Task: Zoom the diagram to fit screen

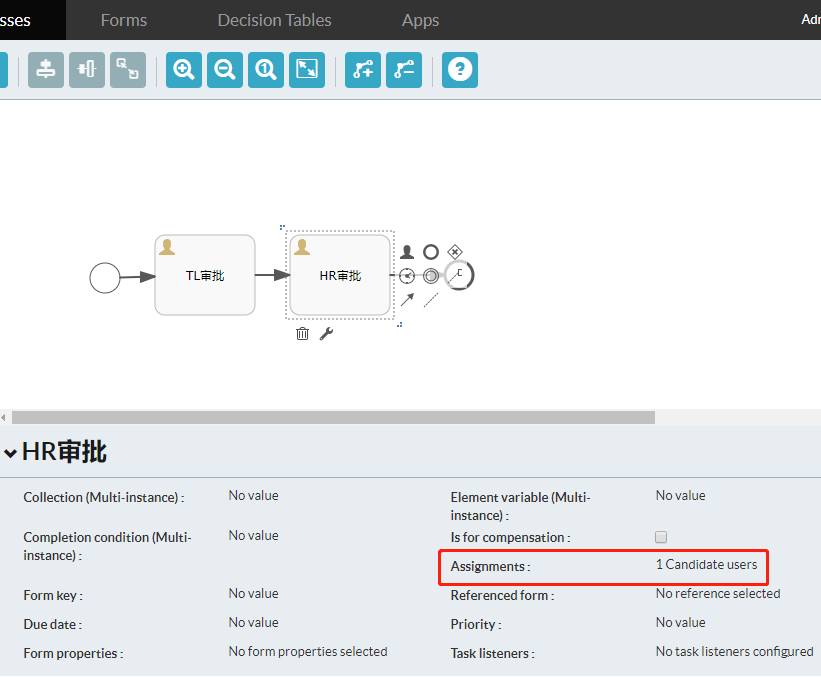Action: (x=307, y=69)
